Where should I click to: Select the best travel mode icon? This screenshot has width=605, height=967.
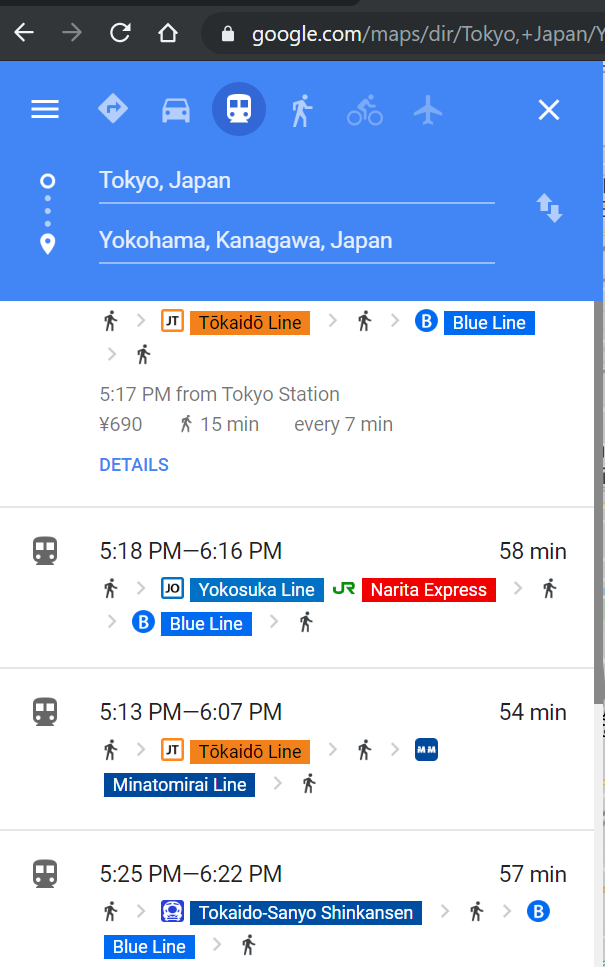tap(113, 109)
